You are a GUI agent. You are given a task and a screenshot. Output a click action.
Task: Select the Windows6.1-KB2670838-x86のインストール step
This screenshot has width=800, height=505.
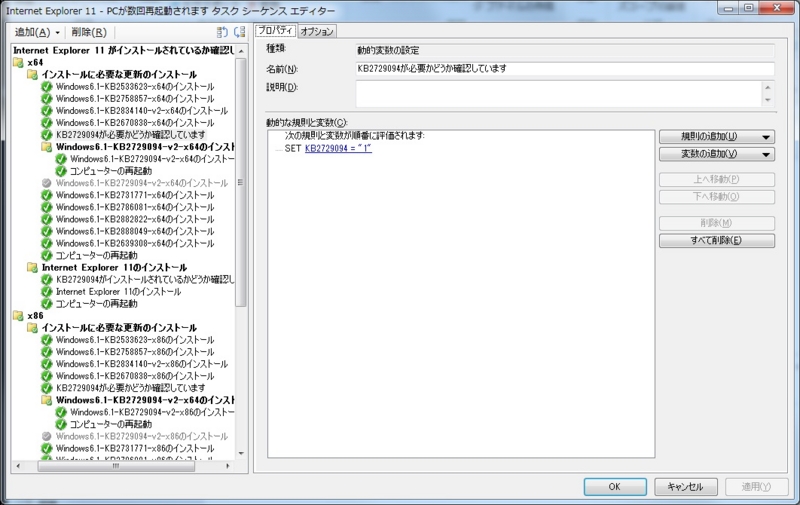(135, 376)
